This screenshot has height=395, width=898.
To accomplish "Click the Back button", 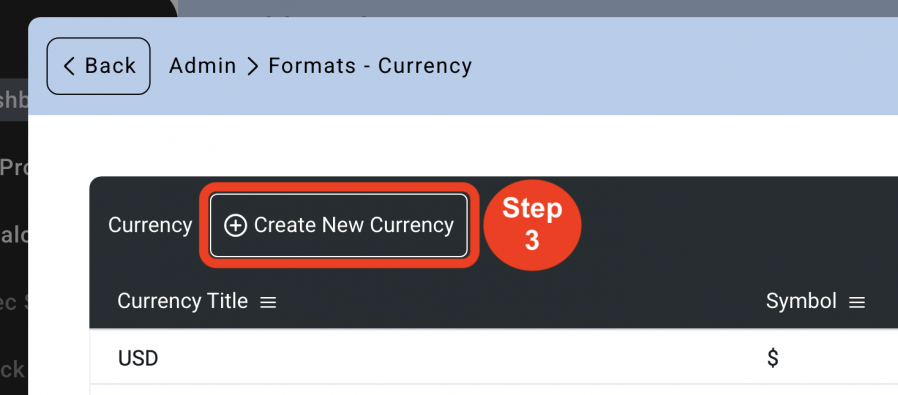I will [x=99, y=66].
